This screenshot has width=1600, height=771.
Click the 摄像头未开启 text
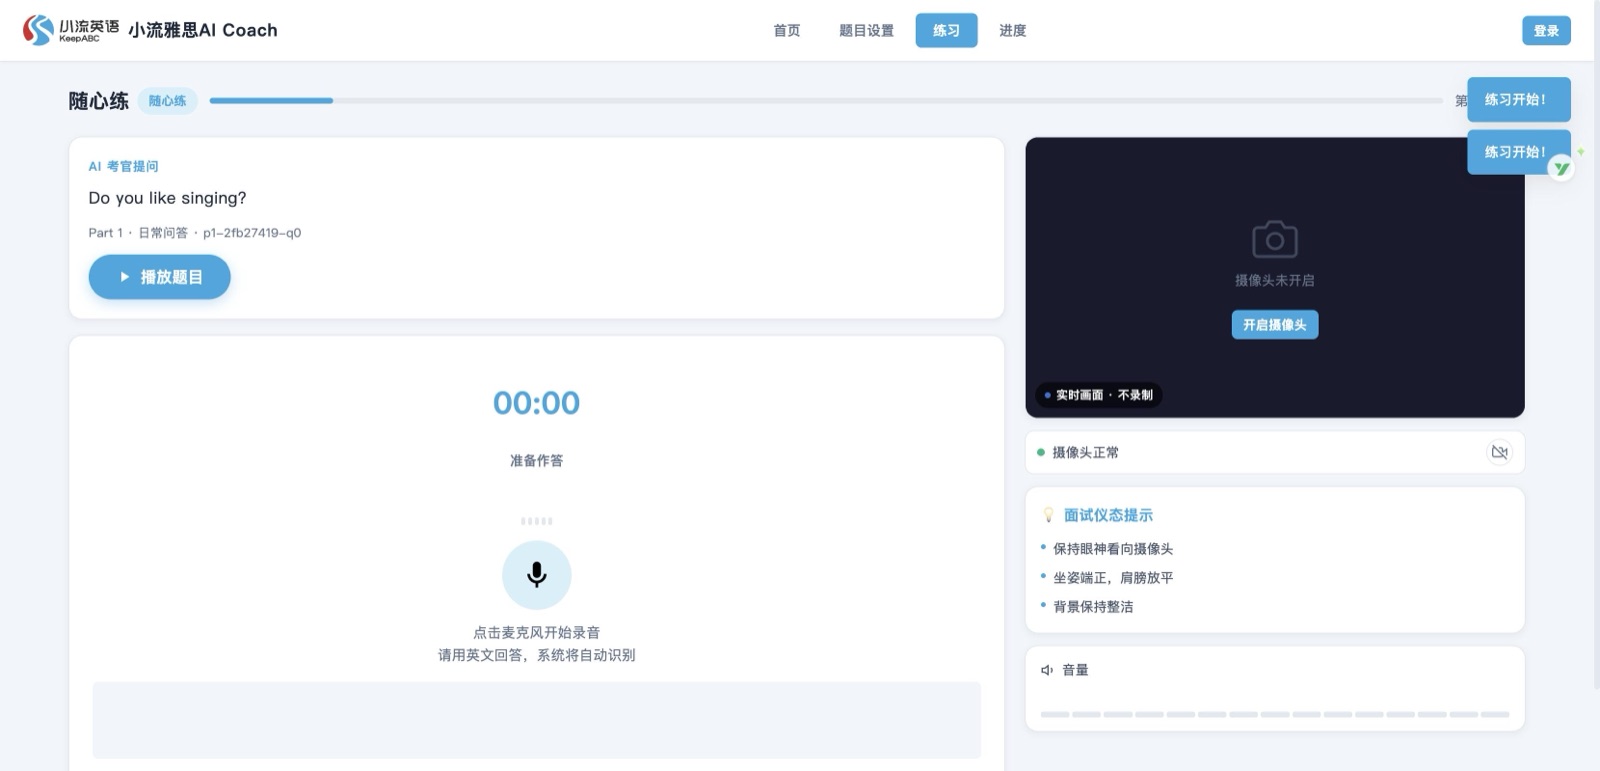[x=1275, y=281]
